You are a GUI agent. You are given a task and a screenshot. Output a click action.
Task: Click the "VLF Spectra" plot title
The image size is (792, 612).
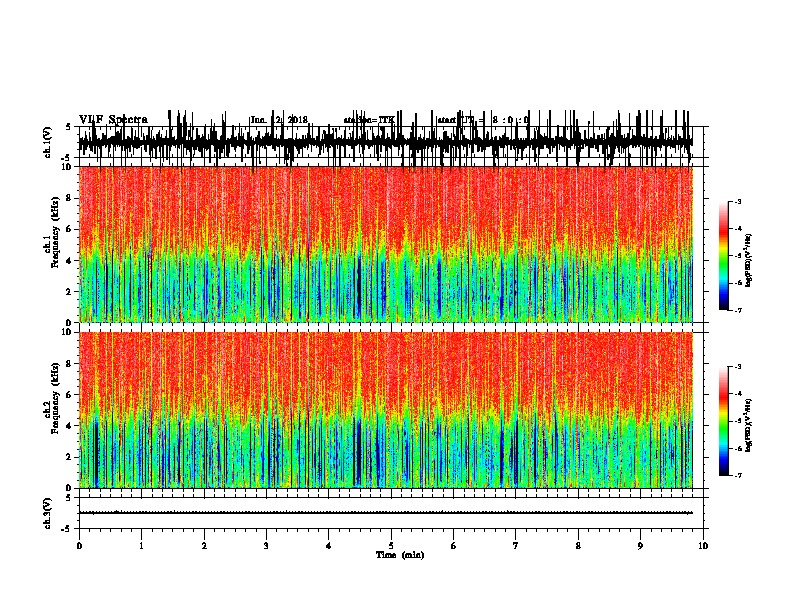114,119
